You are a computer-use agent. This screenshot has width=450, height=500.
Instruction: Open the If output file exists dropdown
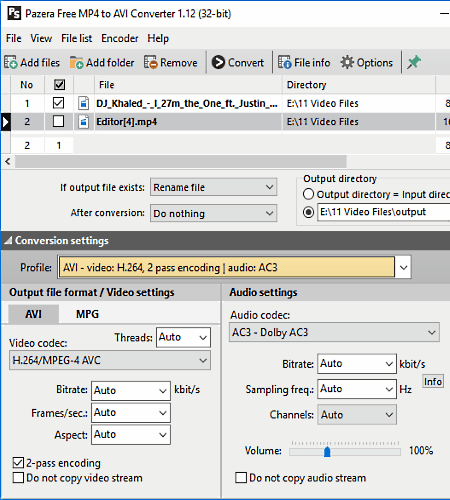click(x=213, y=187)
